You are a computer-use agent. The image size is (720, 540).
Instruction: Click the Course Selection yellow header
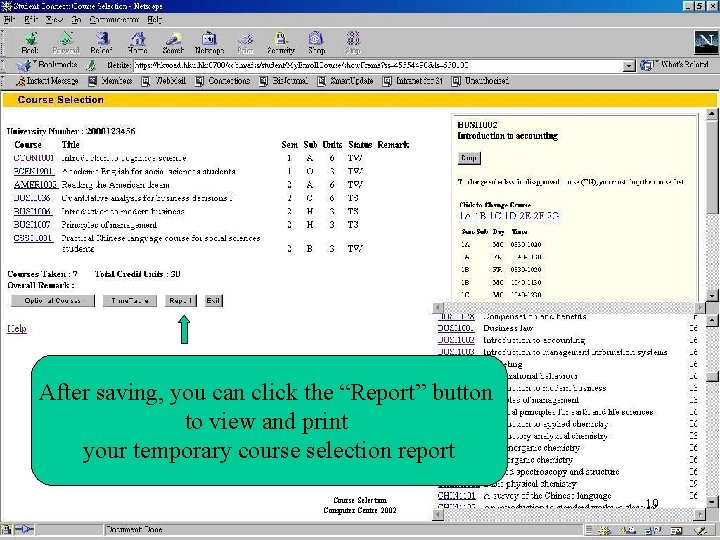coord(360,100)
